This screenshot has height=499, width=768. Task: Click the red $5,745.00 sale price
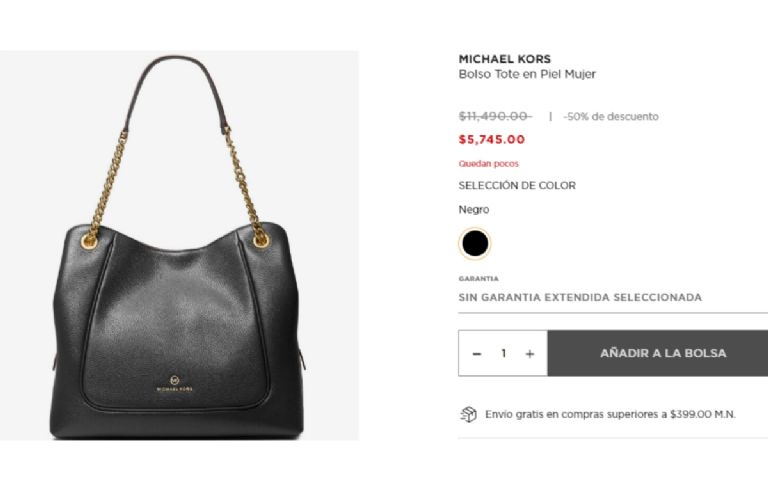click(x=492, y=140)
